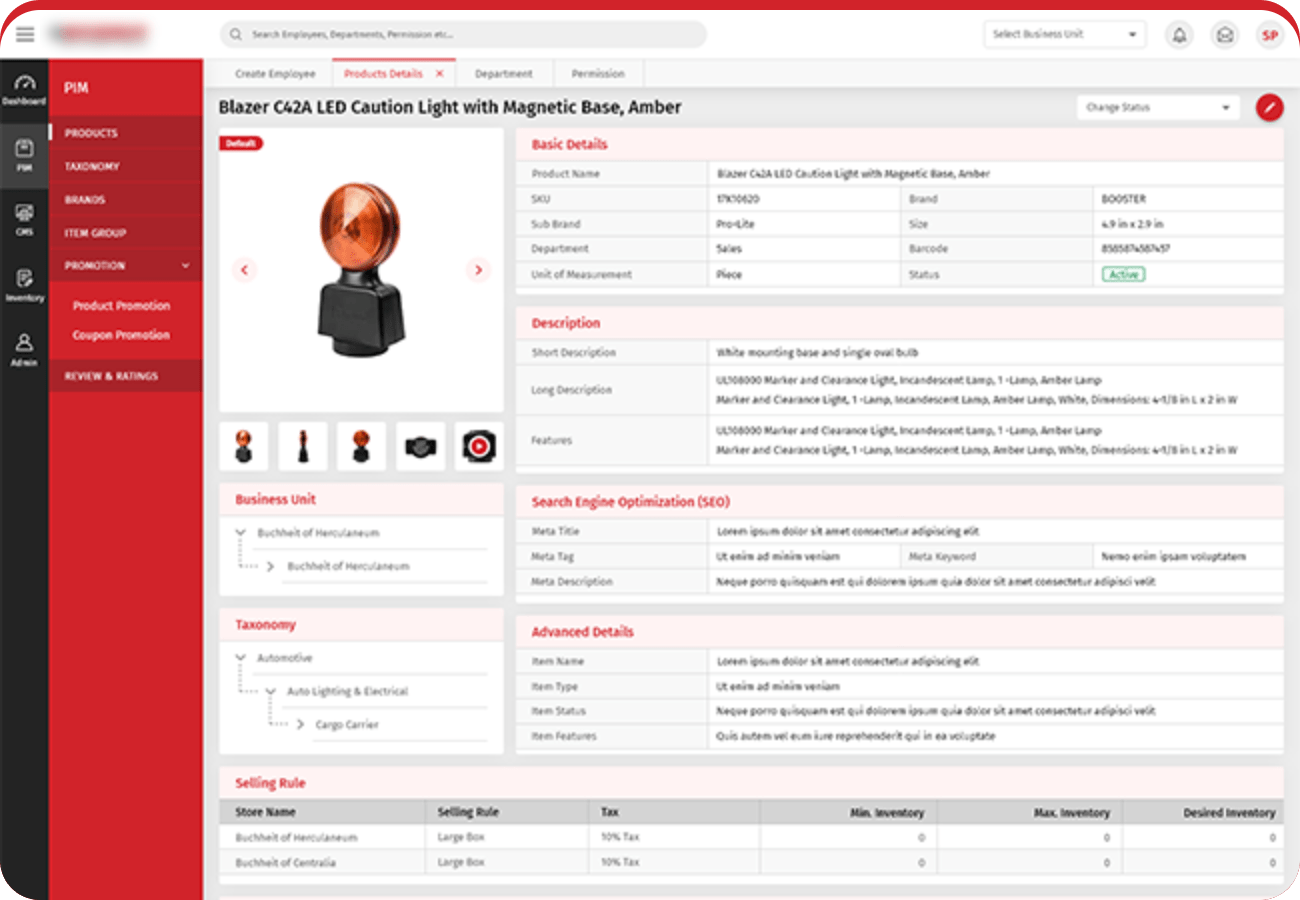Open the Dashboard sidebar icon
This screenshot has height=900, width=1300.
24,89
